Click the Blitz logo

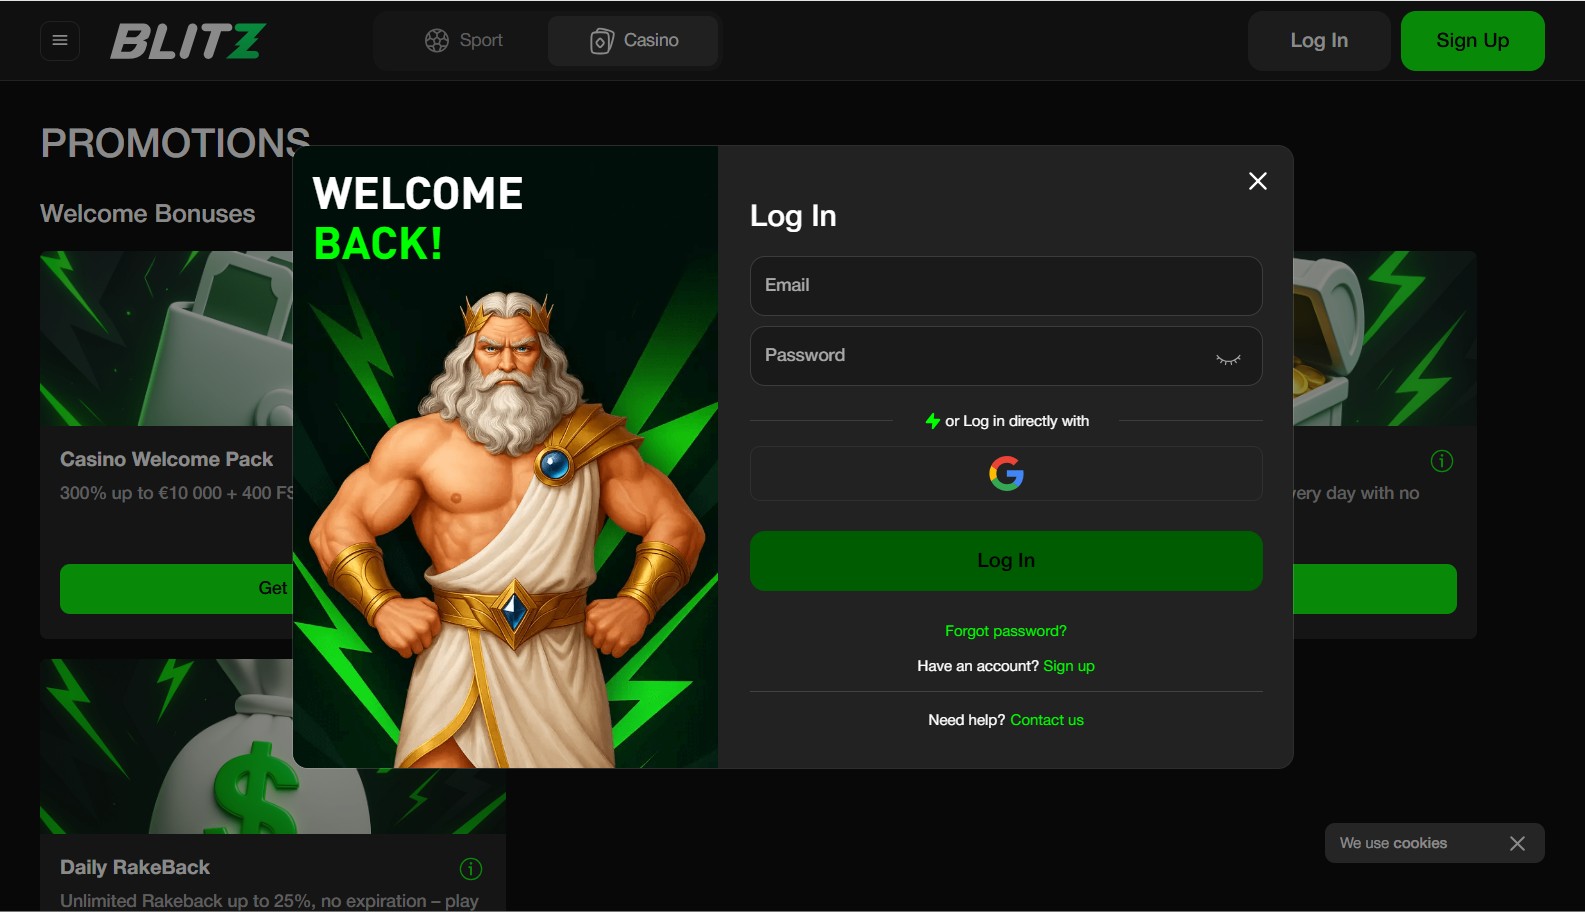pyautogui.click(x=187, y=41)
